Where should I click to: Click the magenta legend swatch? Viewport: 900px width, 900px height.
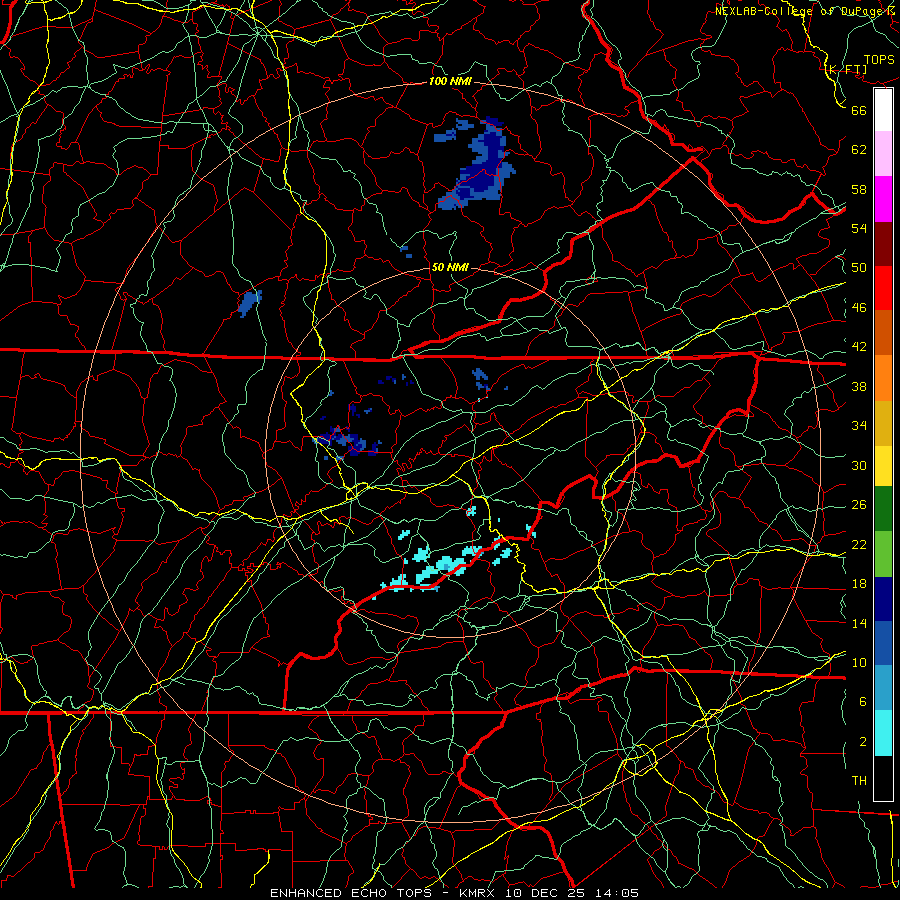coord(883,199)
